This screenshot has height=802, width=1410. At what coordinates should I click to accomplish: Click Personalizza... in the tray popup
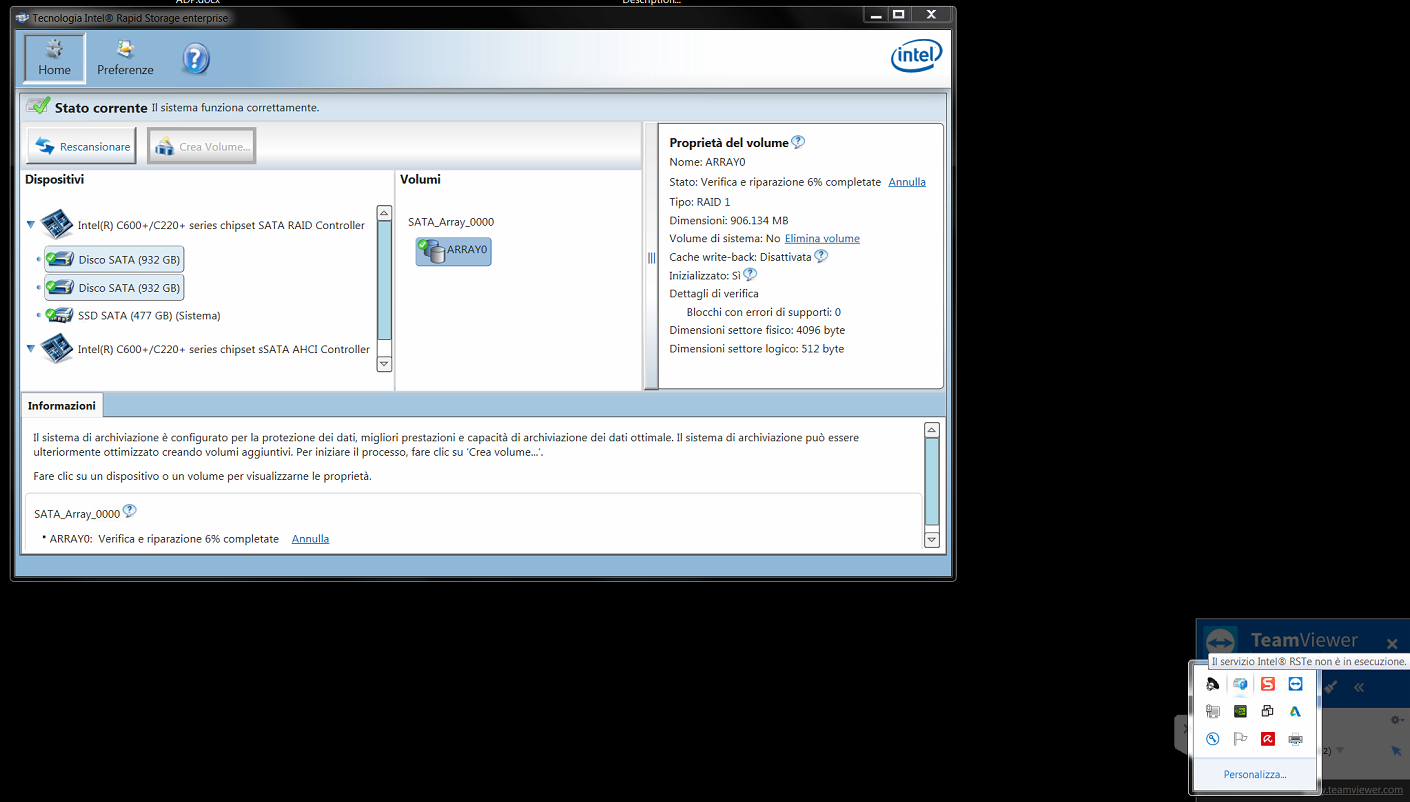(1255, 774)
